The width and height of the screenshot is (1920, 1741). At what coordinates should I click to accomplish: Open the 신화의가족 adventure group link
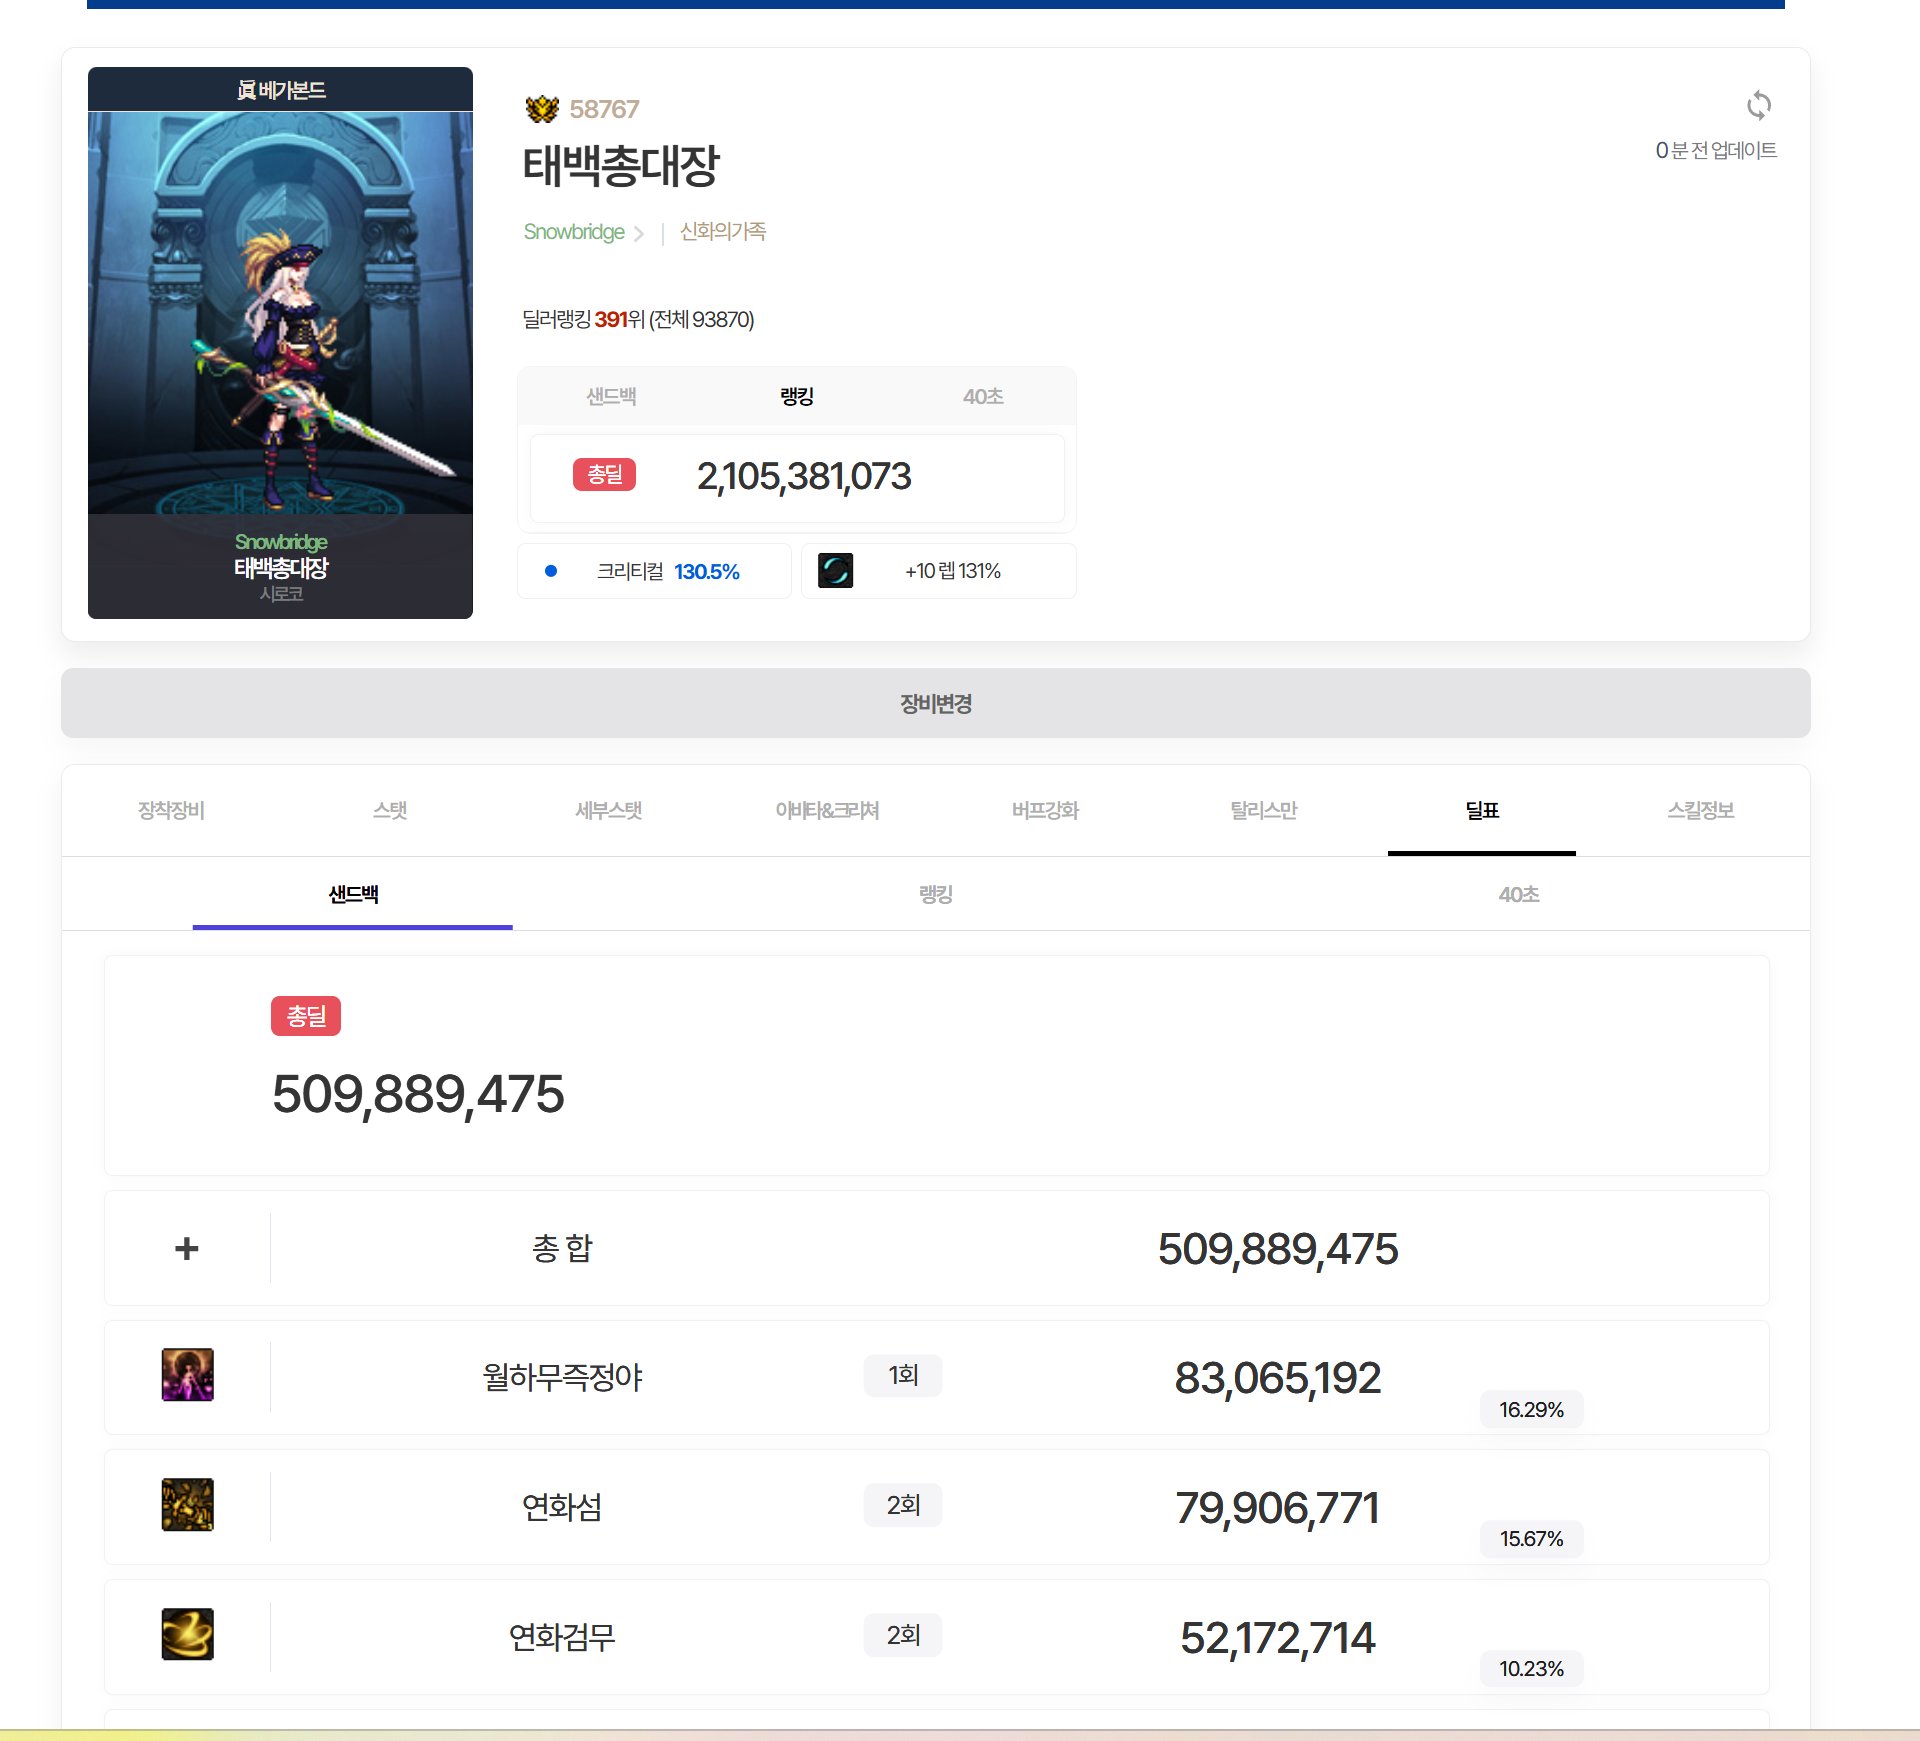(723, 232)
